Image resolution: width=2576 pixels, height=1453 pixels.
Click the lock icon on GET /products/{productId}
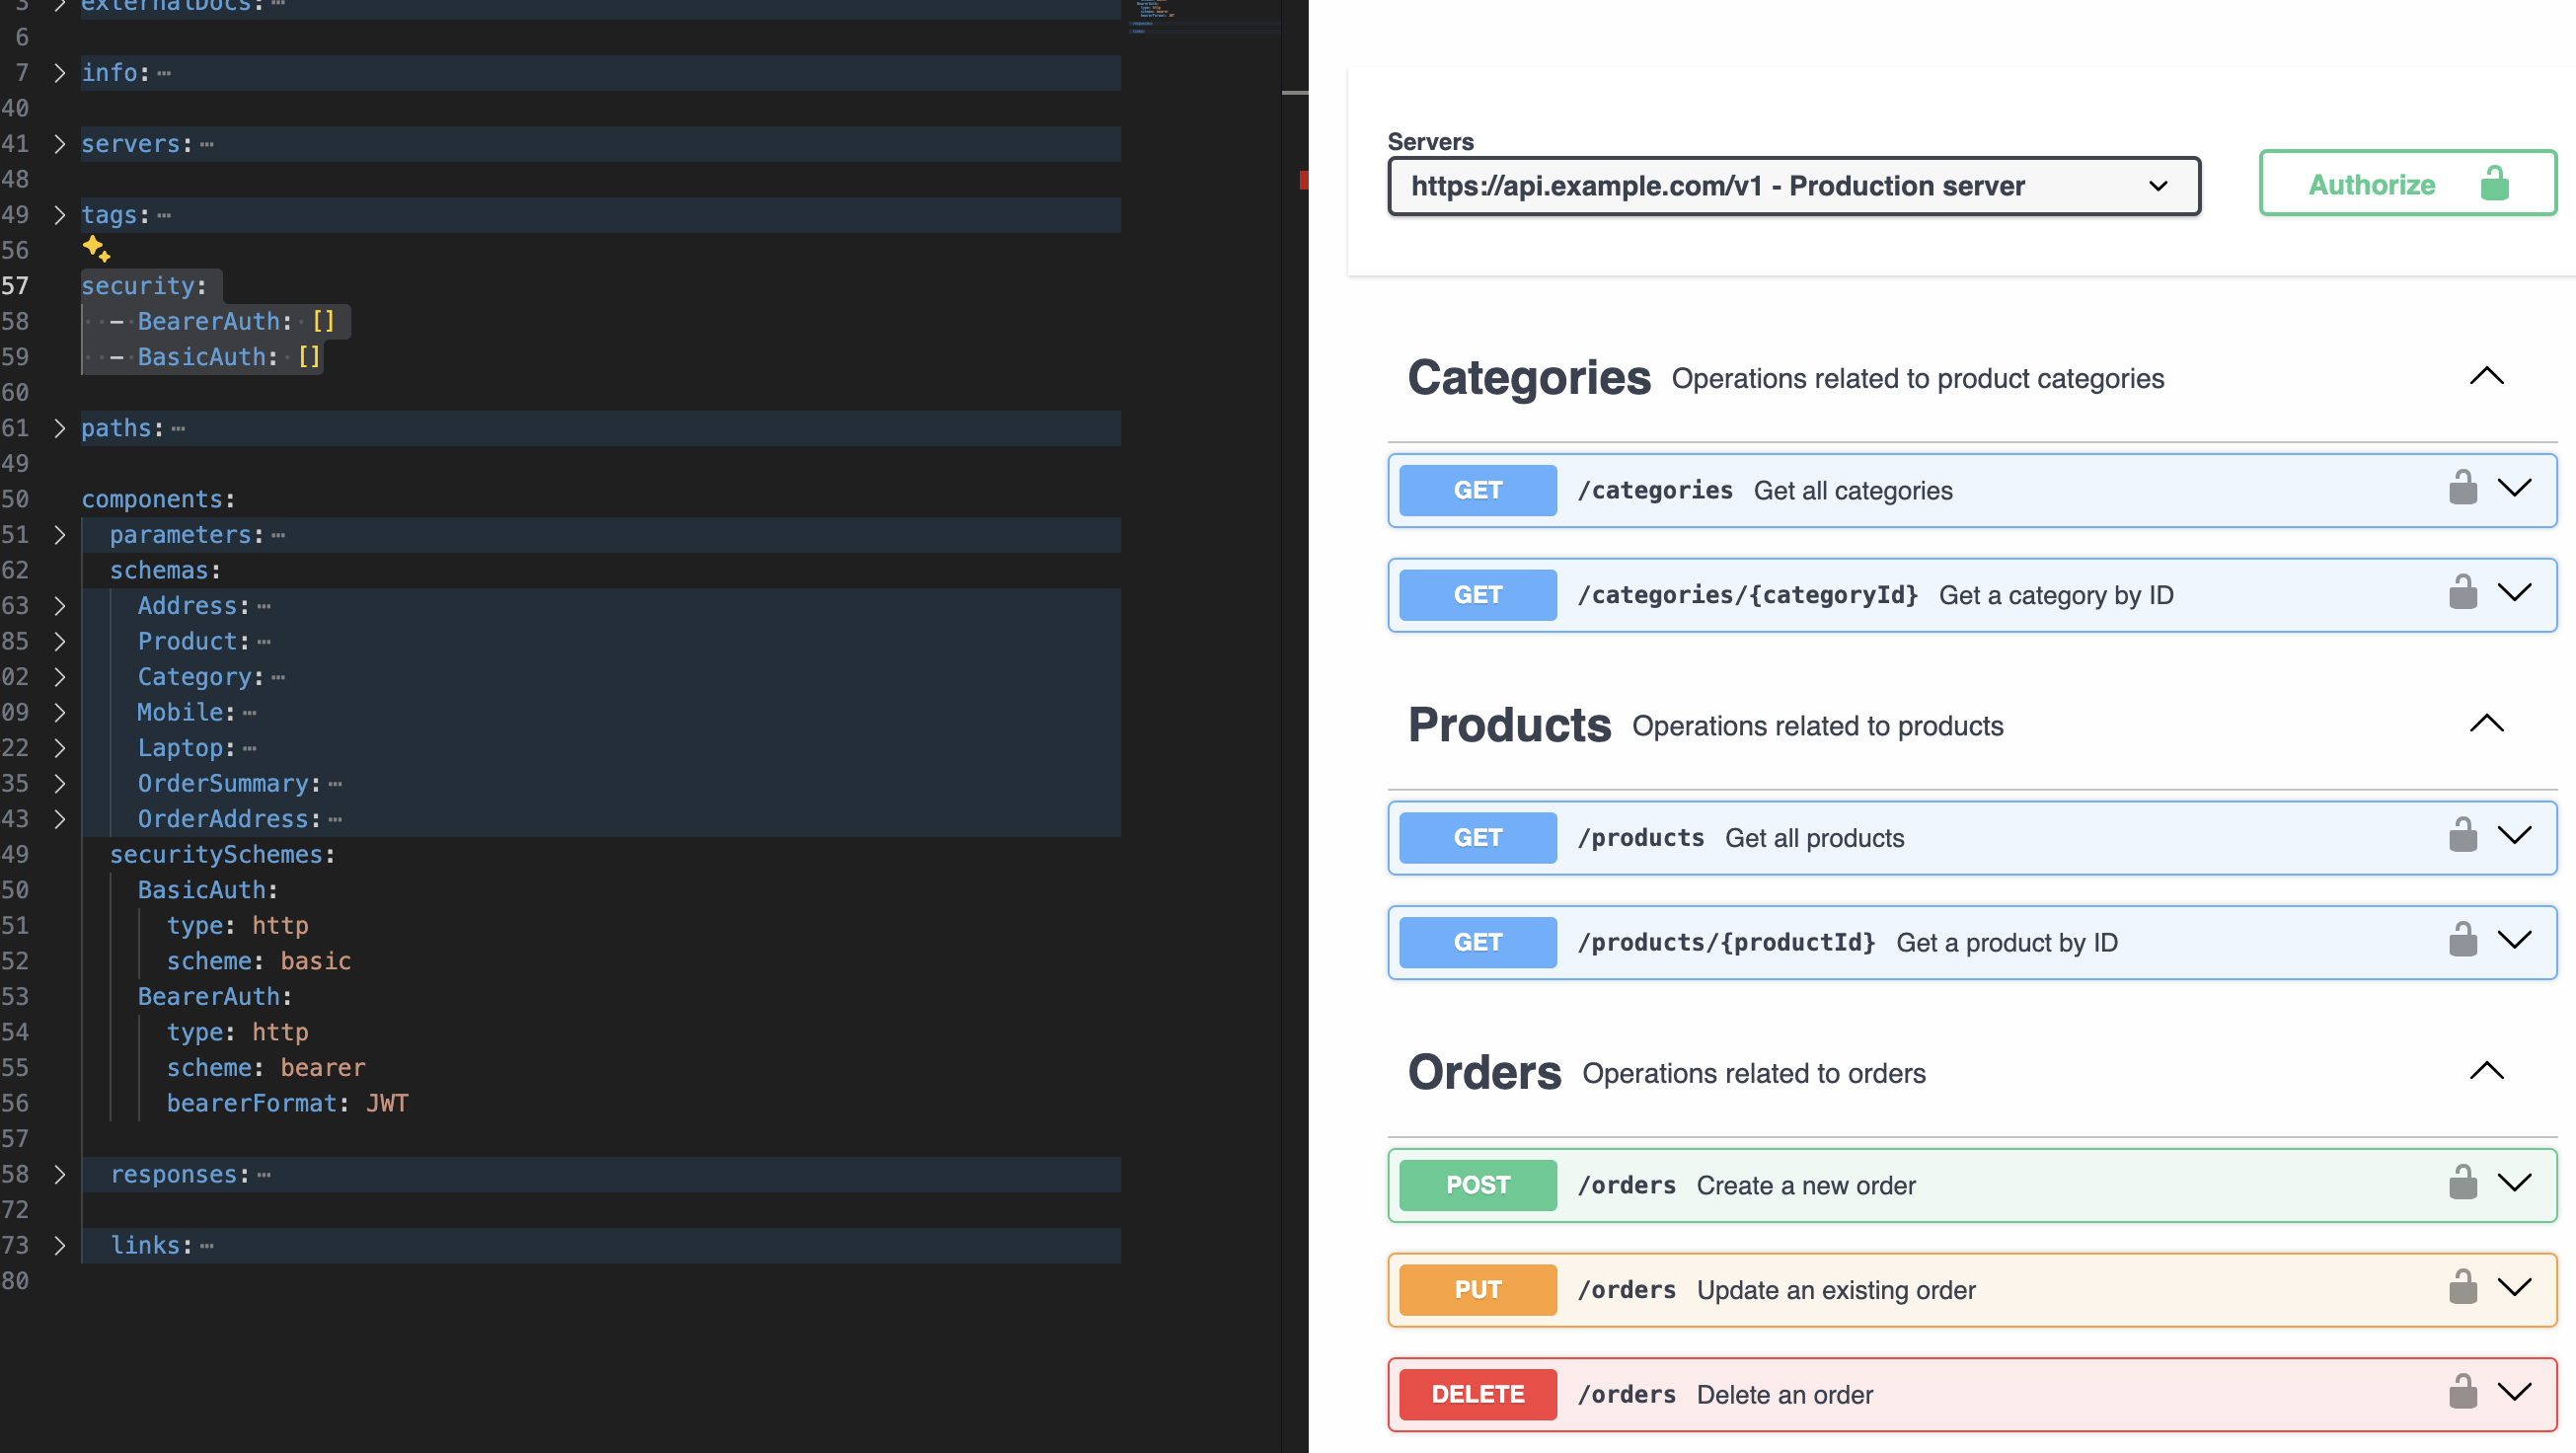(2462, 940)
